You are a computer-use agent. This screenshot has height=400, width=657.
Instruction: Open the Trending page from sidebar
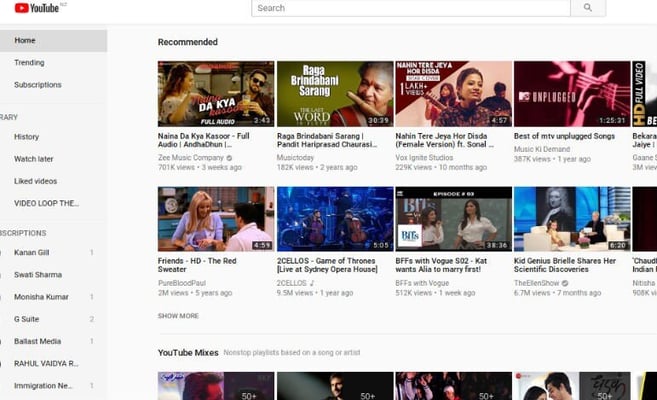click(29, 63)
